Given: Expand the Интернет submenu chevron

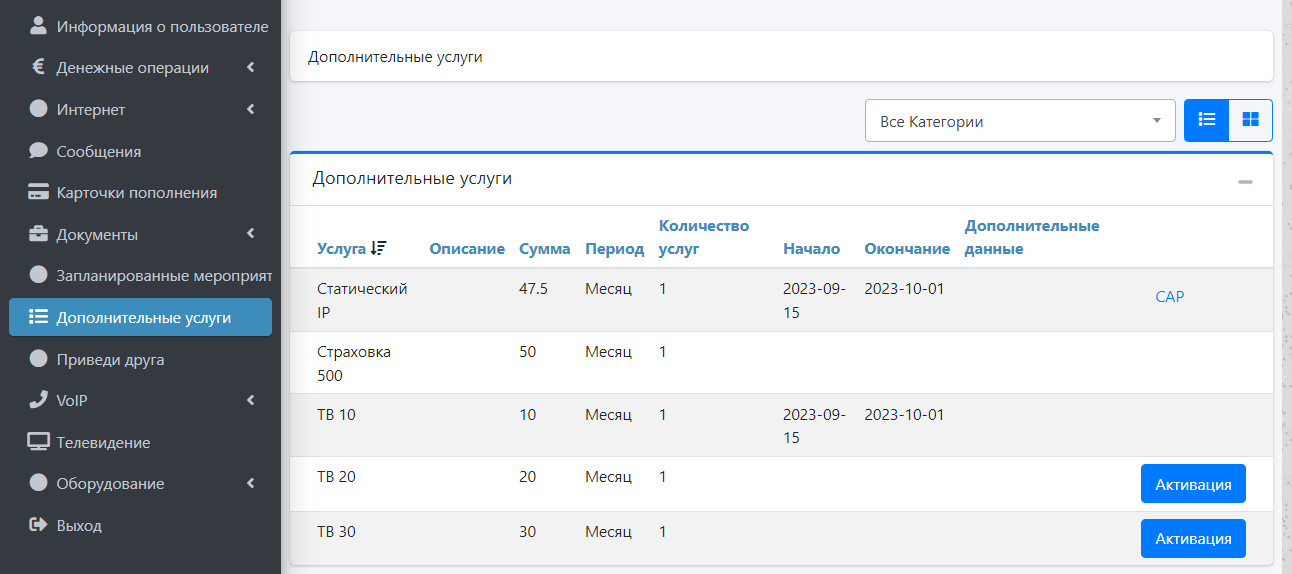Looking at the screenshot, I should point(250,109).
